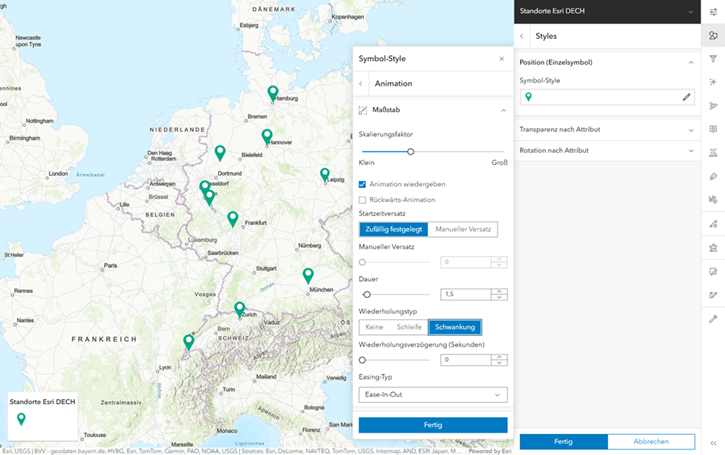
Task: Click the Dauer slider handle
Action: tap(367, 295)
